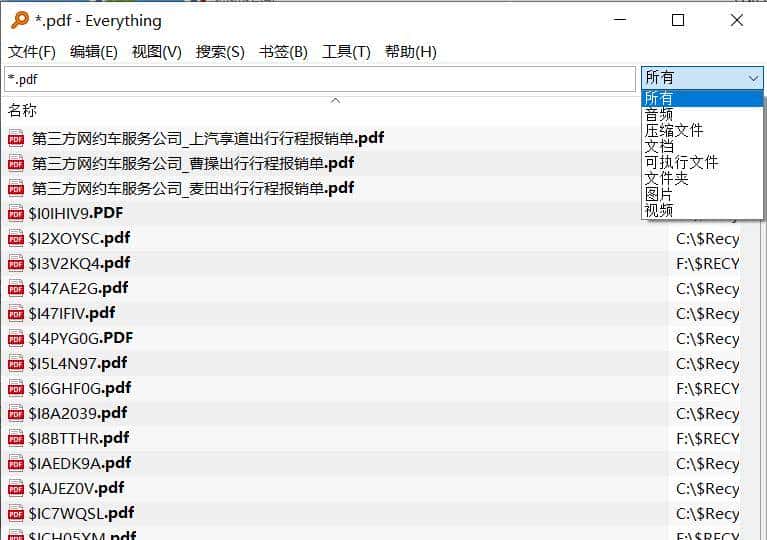767x540 pixels.
Task: Select file name $I0IHIV9.PDF
Action: click(x=76, y=213)
